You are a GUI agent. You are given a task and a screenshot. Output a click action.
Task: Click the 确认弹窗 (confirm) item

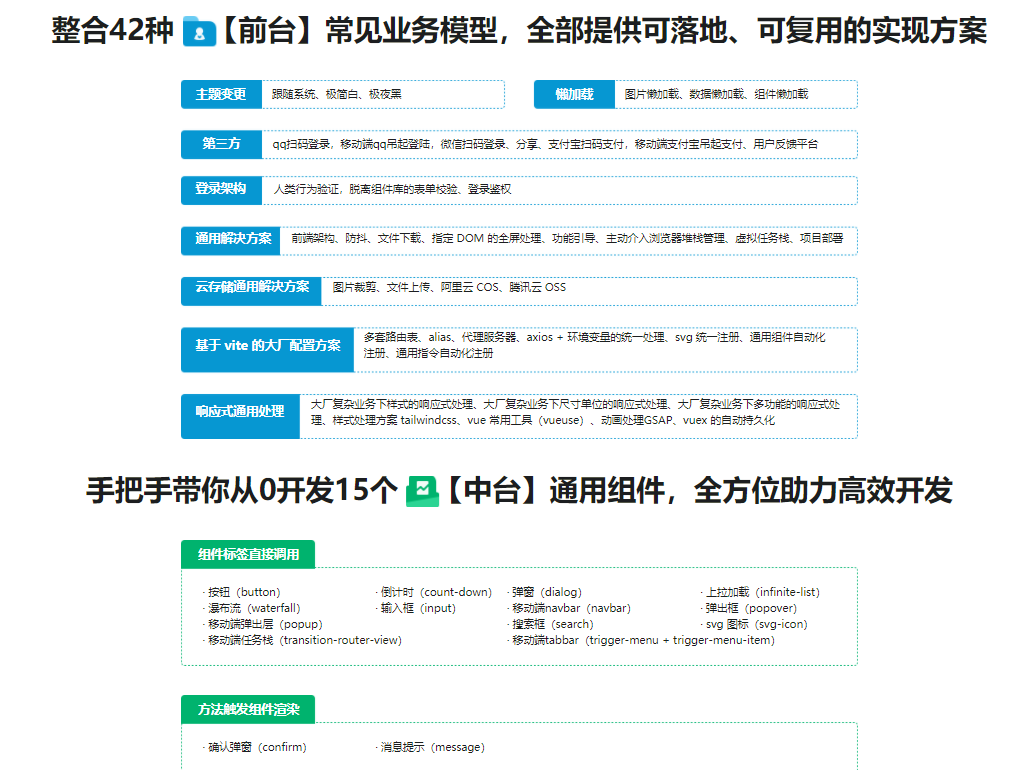point(256,747)
